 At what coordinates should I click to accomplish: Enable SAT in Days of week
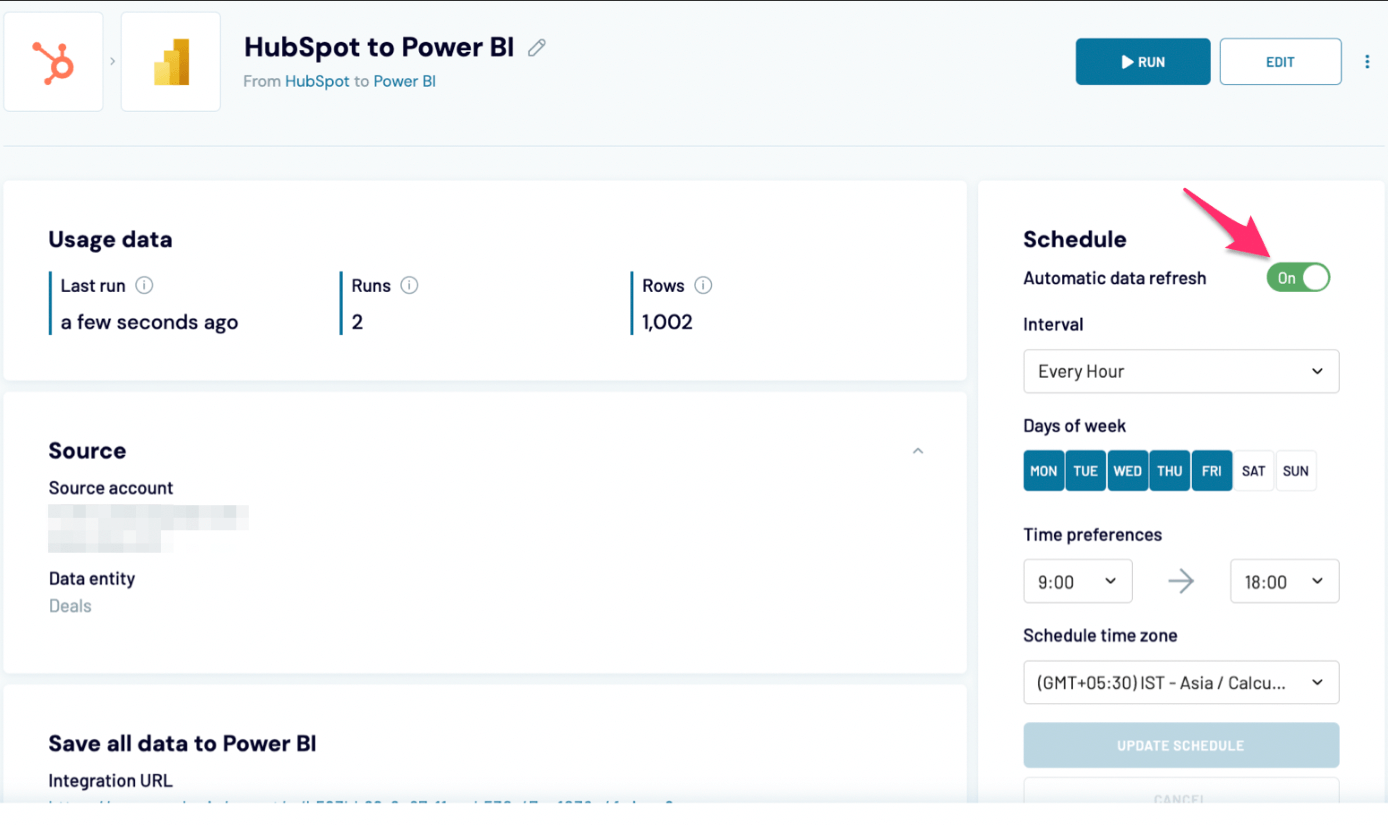tap(1253, 471)
